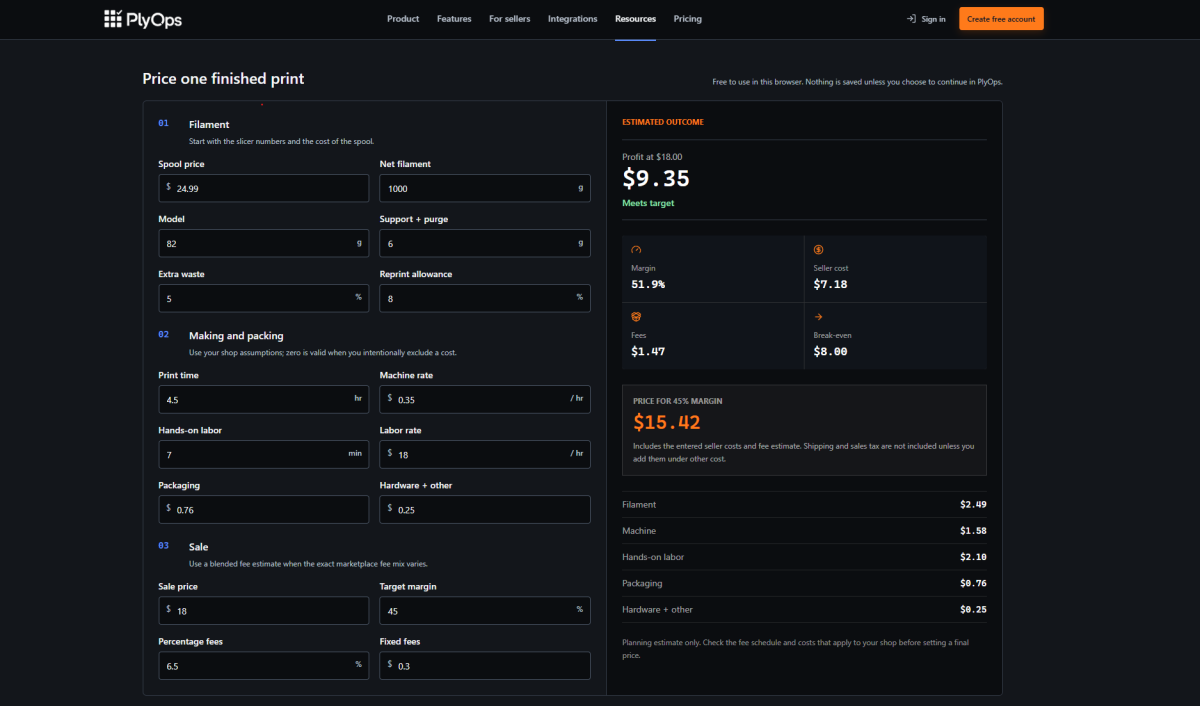Focus the Spool price field
This screenshot has width=1200, height=706.
click(263, 188)
